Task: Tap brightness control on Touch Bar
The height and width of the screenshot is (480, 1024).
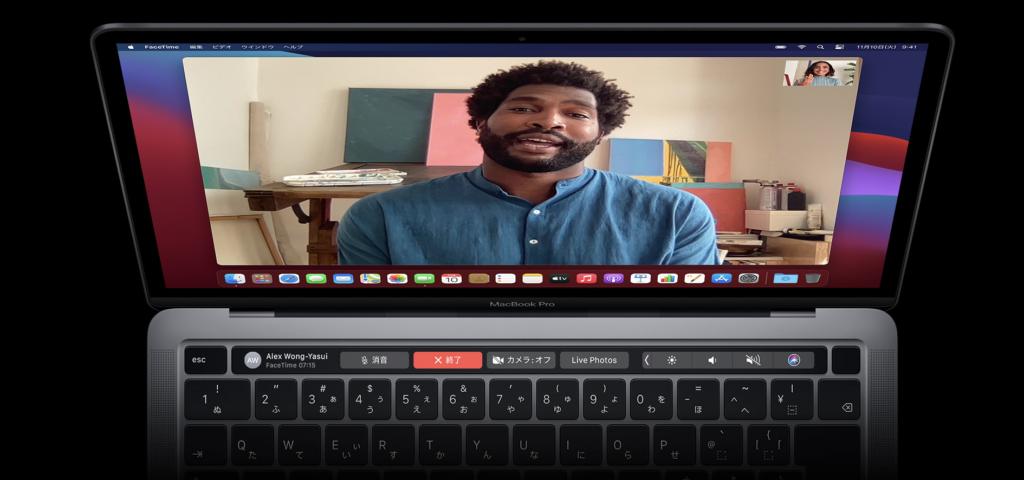Action: point(671,360)
